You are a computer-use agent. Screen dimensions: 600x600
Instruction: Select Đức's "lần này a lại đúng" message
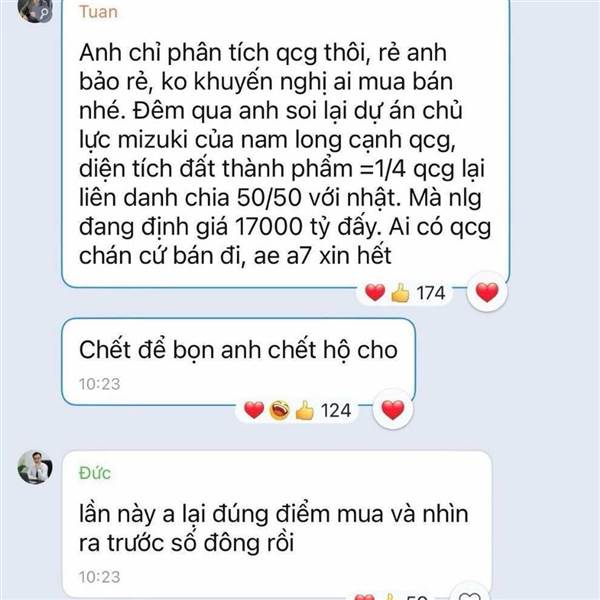point(277,525)
